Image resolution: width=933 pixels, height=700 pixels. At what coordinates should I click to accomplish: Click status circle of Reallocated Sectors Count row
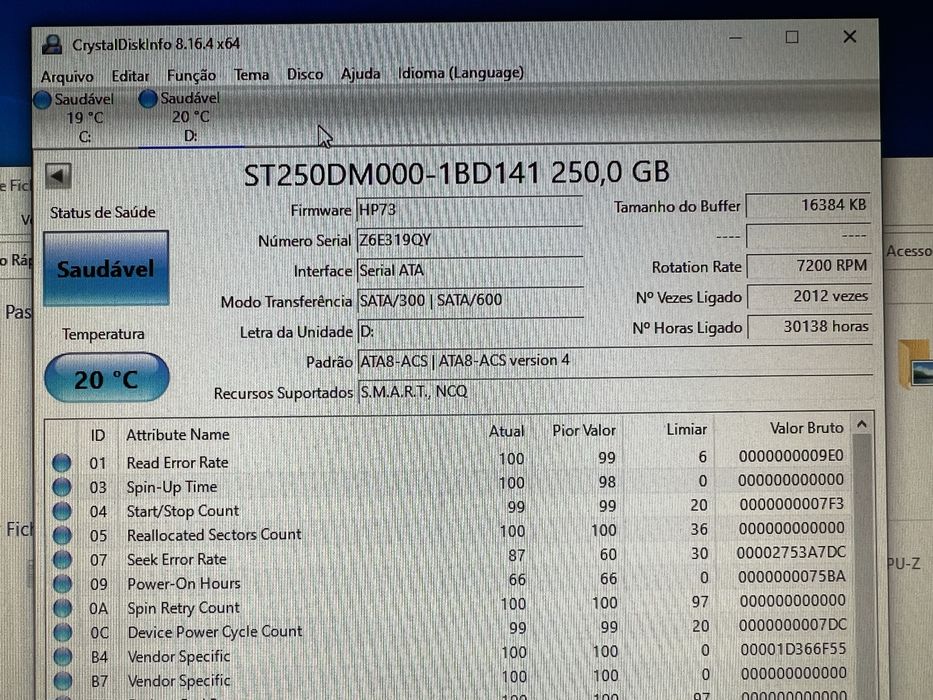point(62,536)
